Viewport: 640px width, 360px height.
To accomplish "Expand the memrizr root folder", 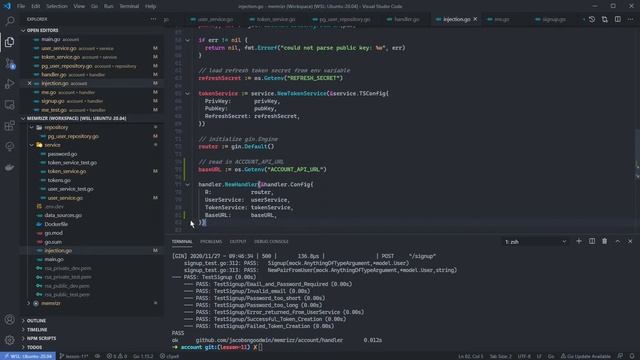I will 51,303.
